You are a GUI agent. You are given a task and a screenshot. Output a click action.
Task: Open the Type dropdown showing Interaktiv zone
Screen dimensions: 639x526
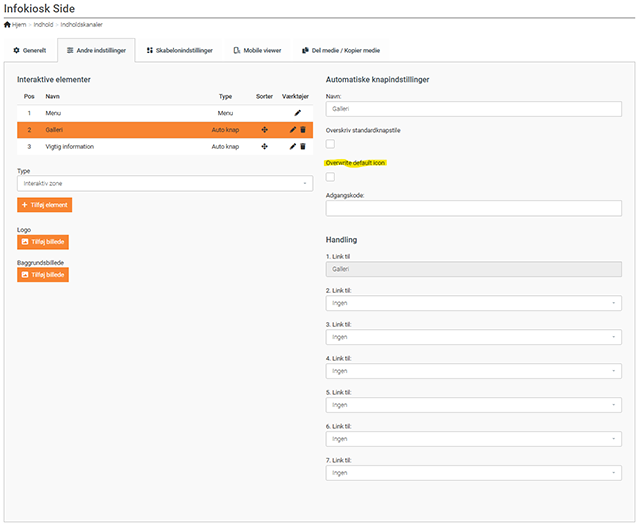click(165, 184)
